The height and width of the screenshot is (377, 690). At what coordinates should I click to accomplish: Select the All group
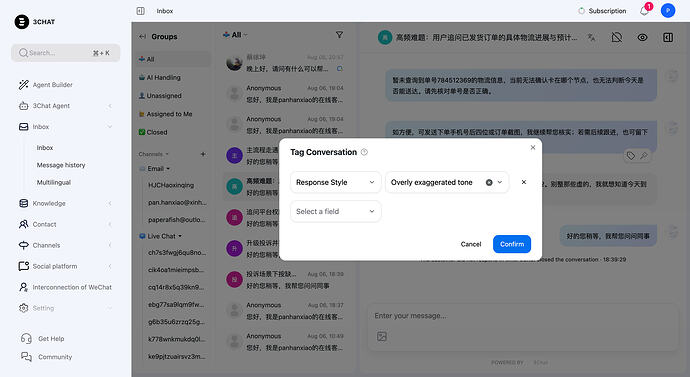pos(173,59)
